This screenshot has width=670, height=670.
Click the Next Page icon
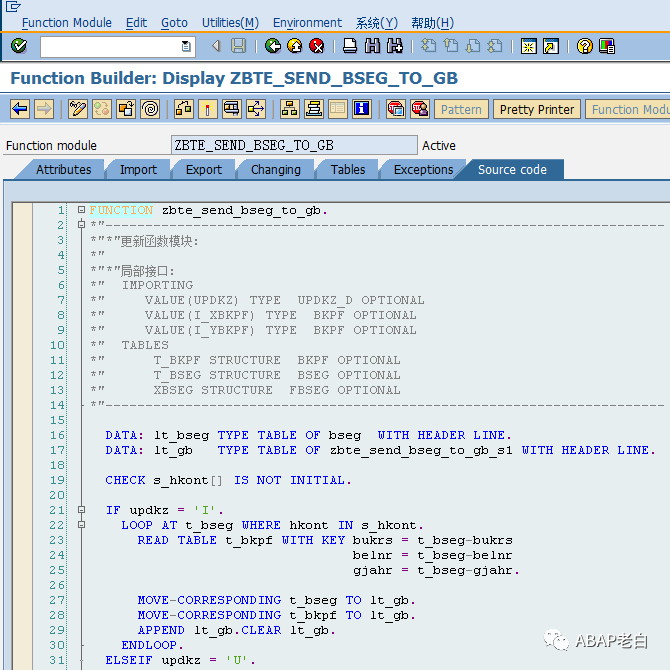point(473,46)
